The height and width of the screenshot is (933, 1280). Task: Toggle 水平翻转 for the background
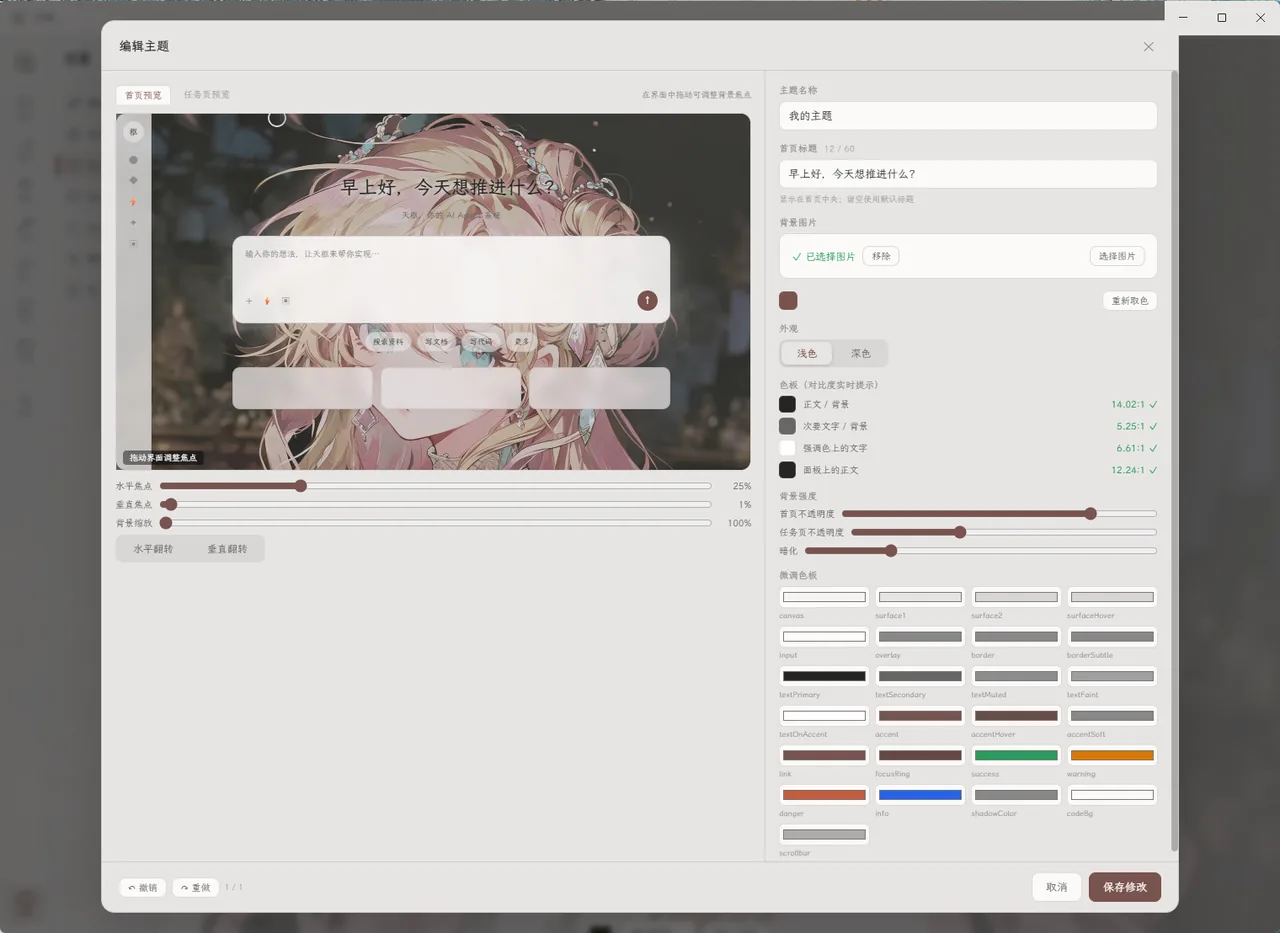[x=153, y=549]
